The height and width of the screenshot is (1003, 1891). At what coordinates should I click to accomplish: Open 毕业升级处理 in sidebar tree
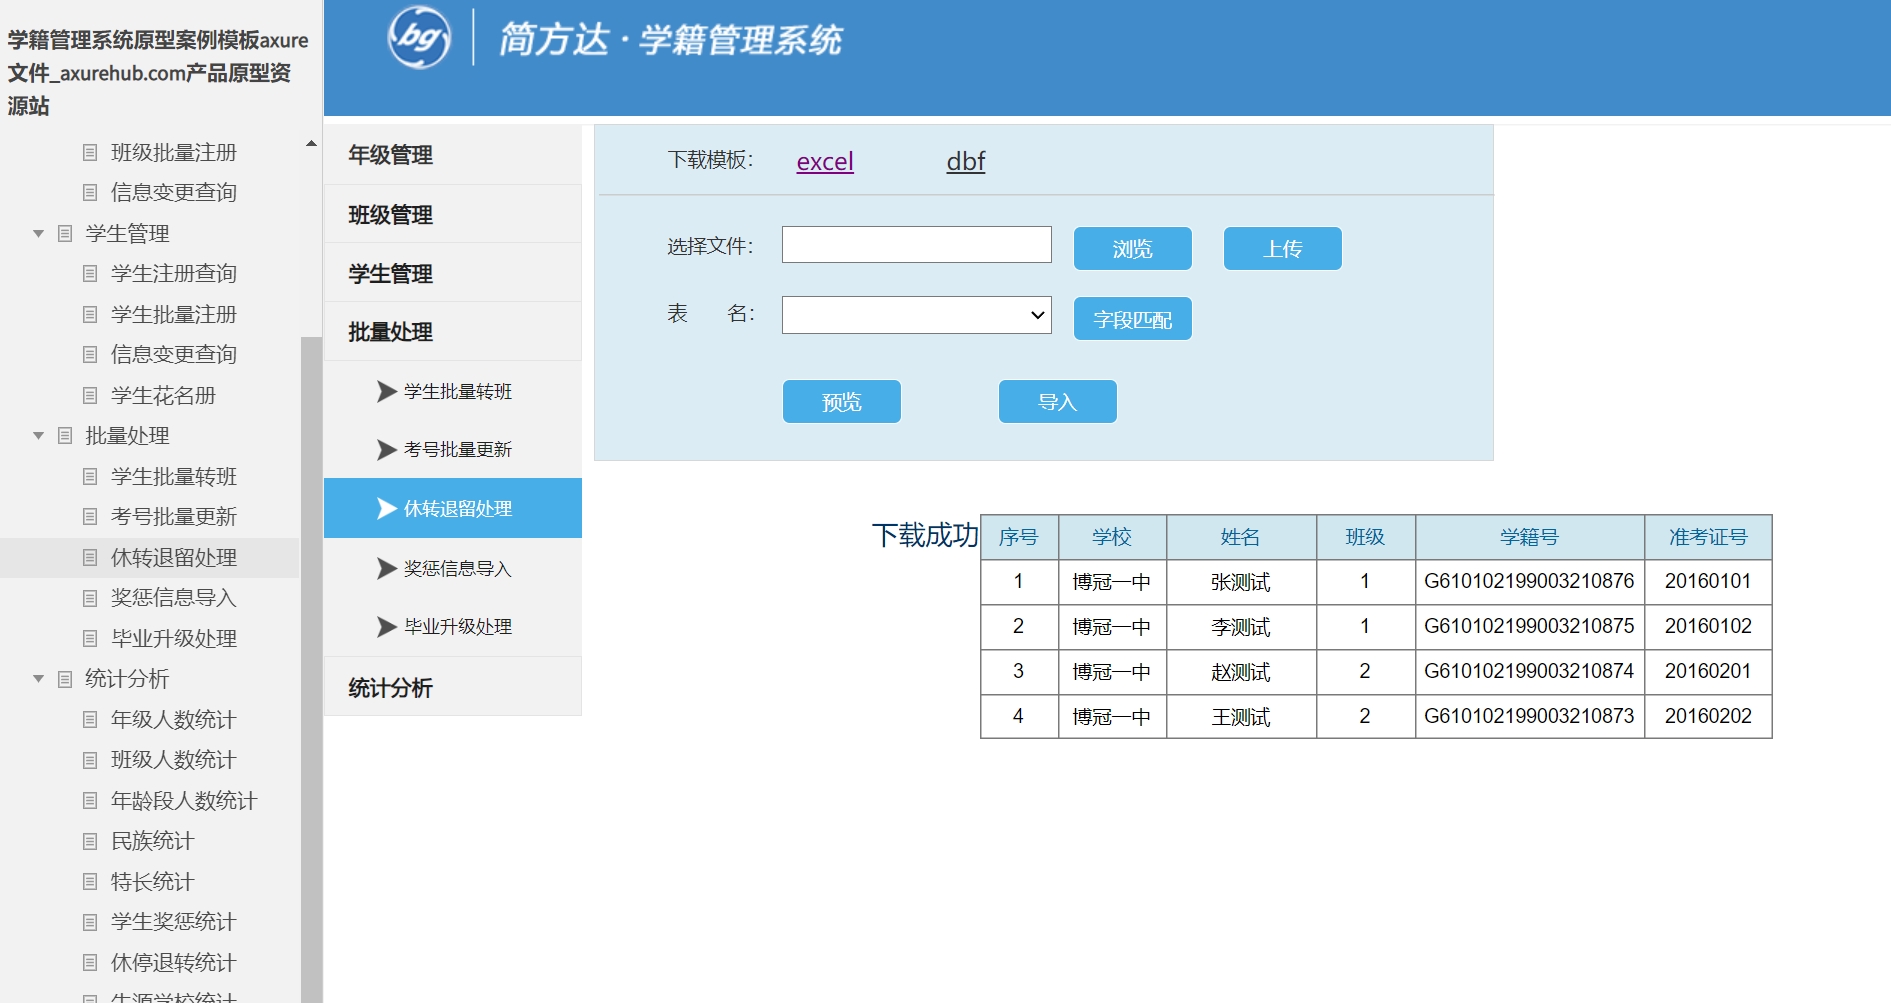tap(174, 638)
